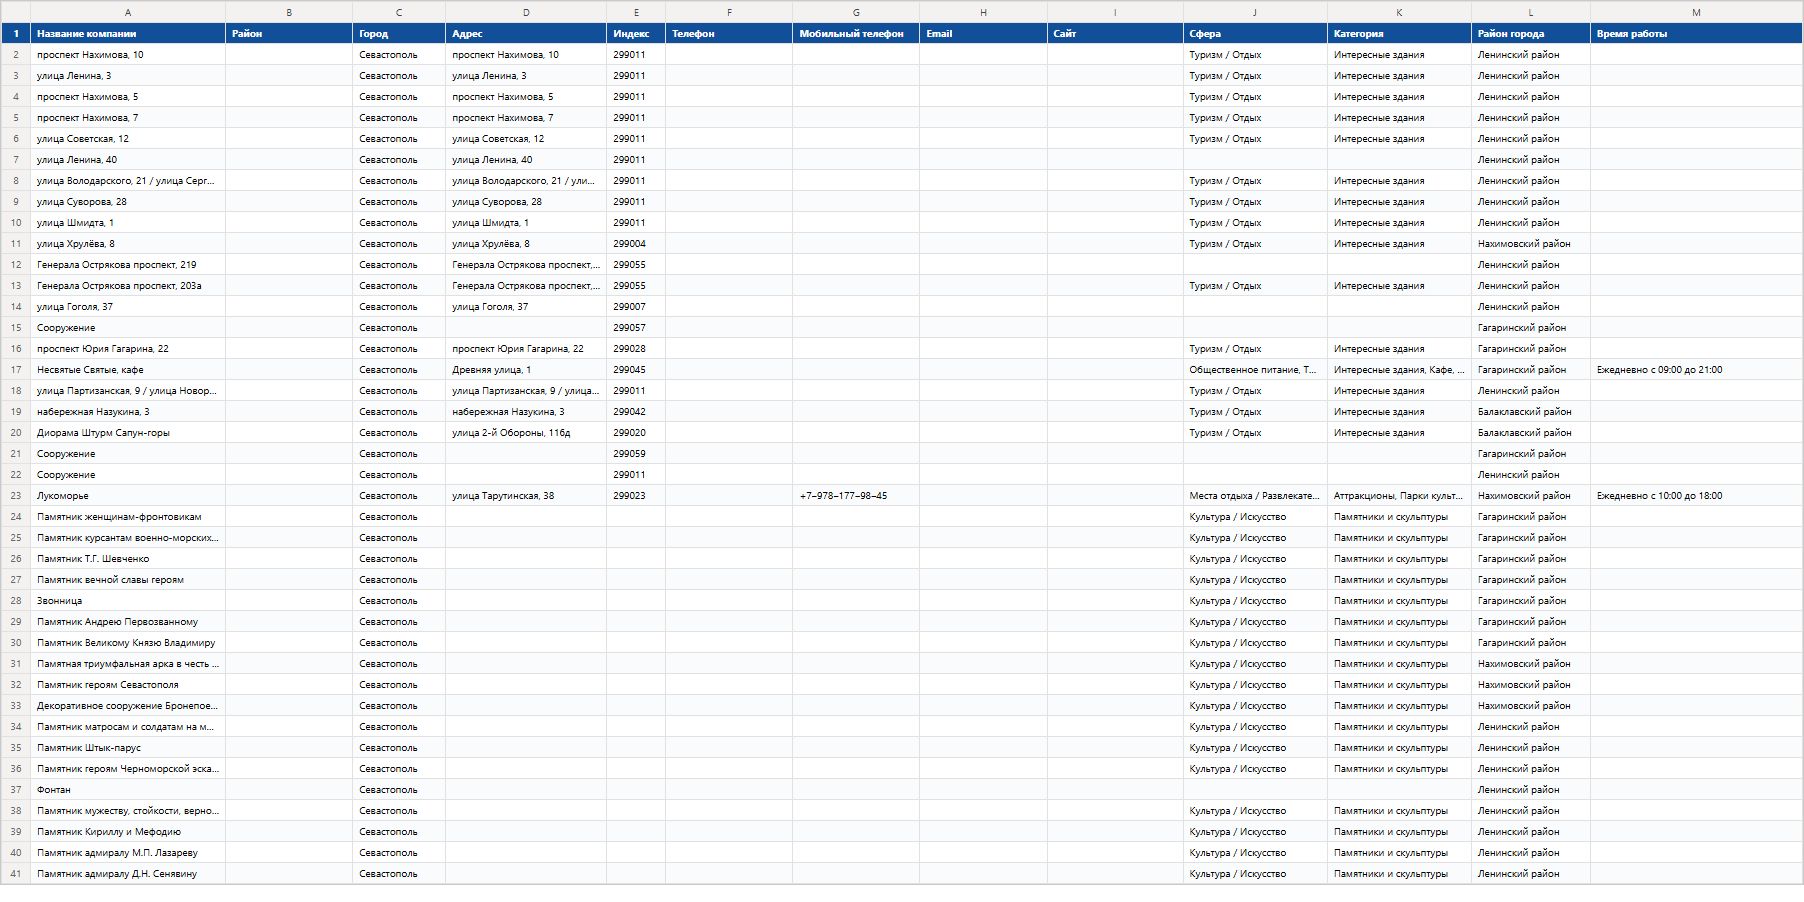Select row 41 using its row number
Viewport: 1804px width, 902px height.
click(x=16, y=874)
